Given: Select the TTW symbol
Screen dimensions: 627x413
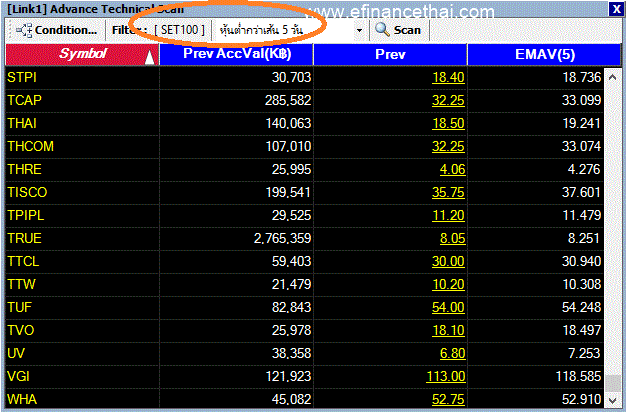Looking at the screenshot, I should click(21, 284).
